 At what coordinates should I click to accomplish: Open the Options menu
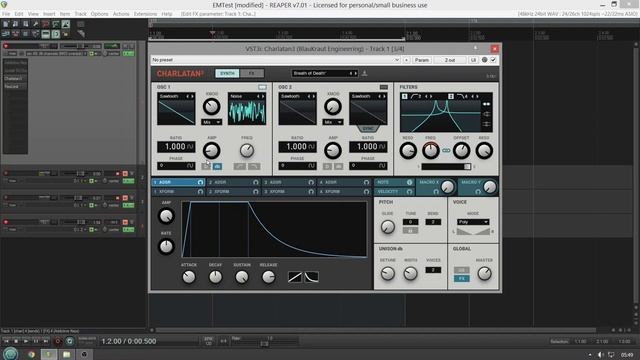pyautogui.click(x=99, y=14)
